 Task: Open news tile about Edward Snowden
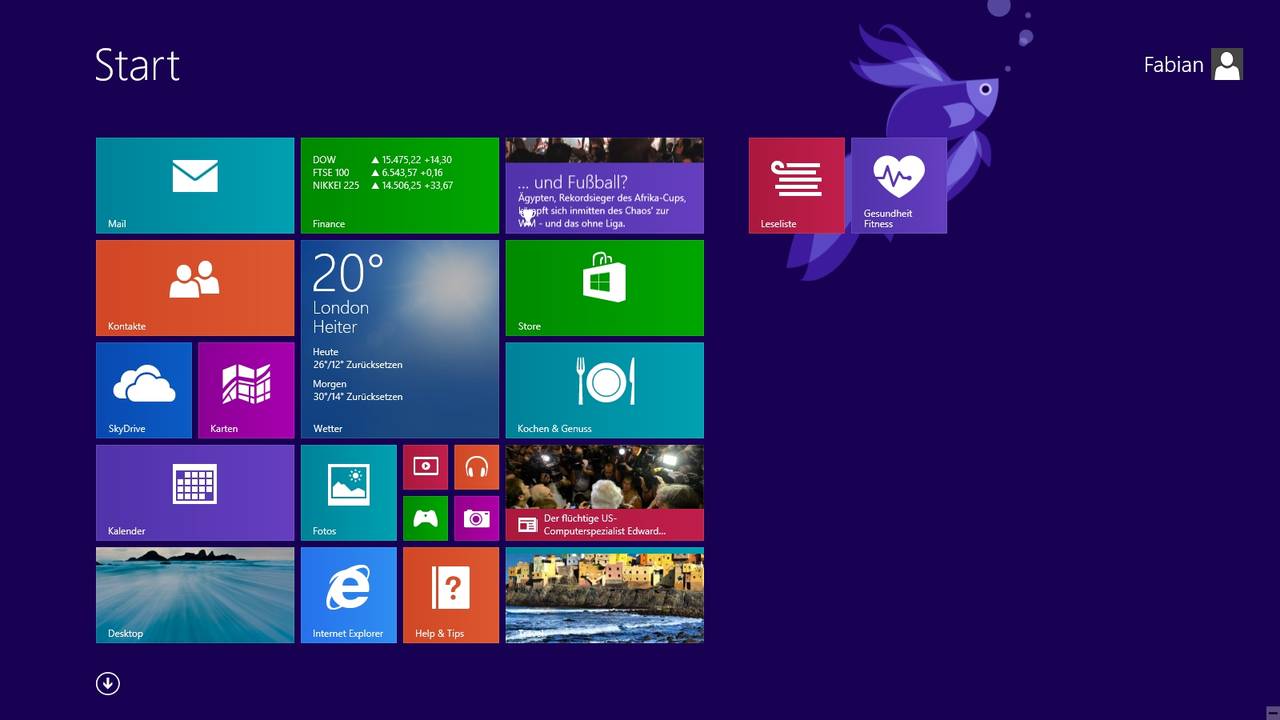coord(604,493)
